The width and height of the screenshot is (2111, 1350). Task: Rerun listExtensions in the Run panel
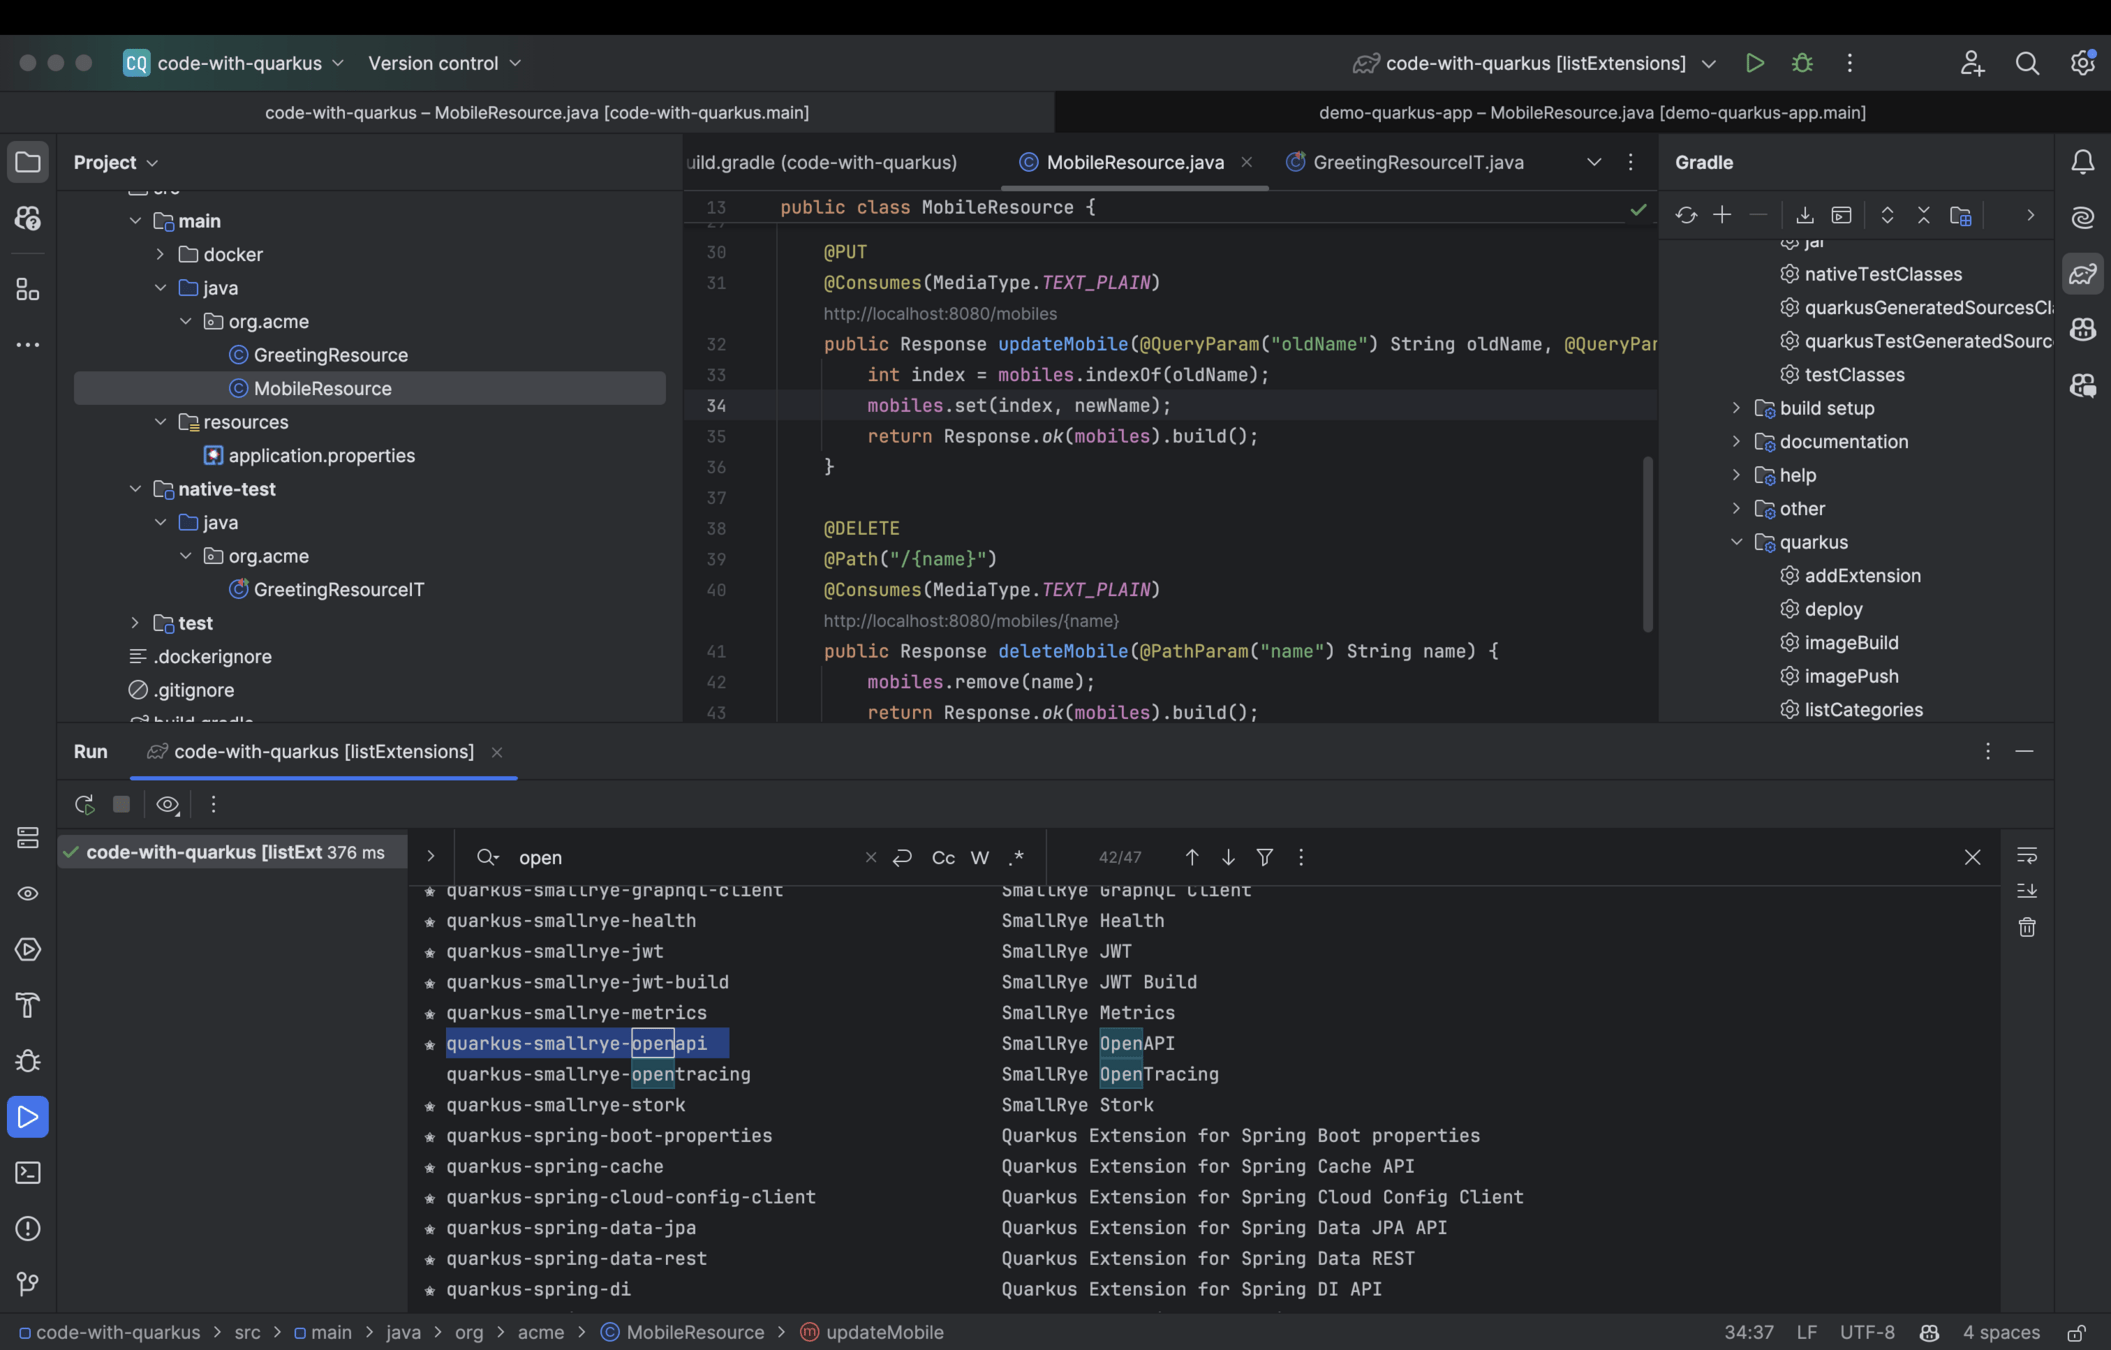point(85,804)
